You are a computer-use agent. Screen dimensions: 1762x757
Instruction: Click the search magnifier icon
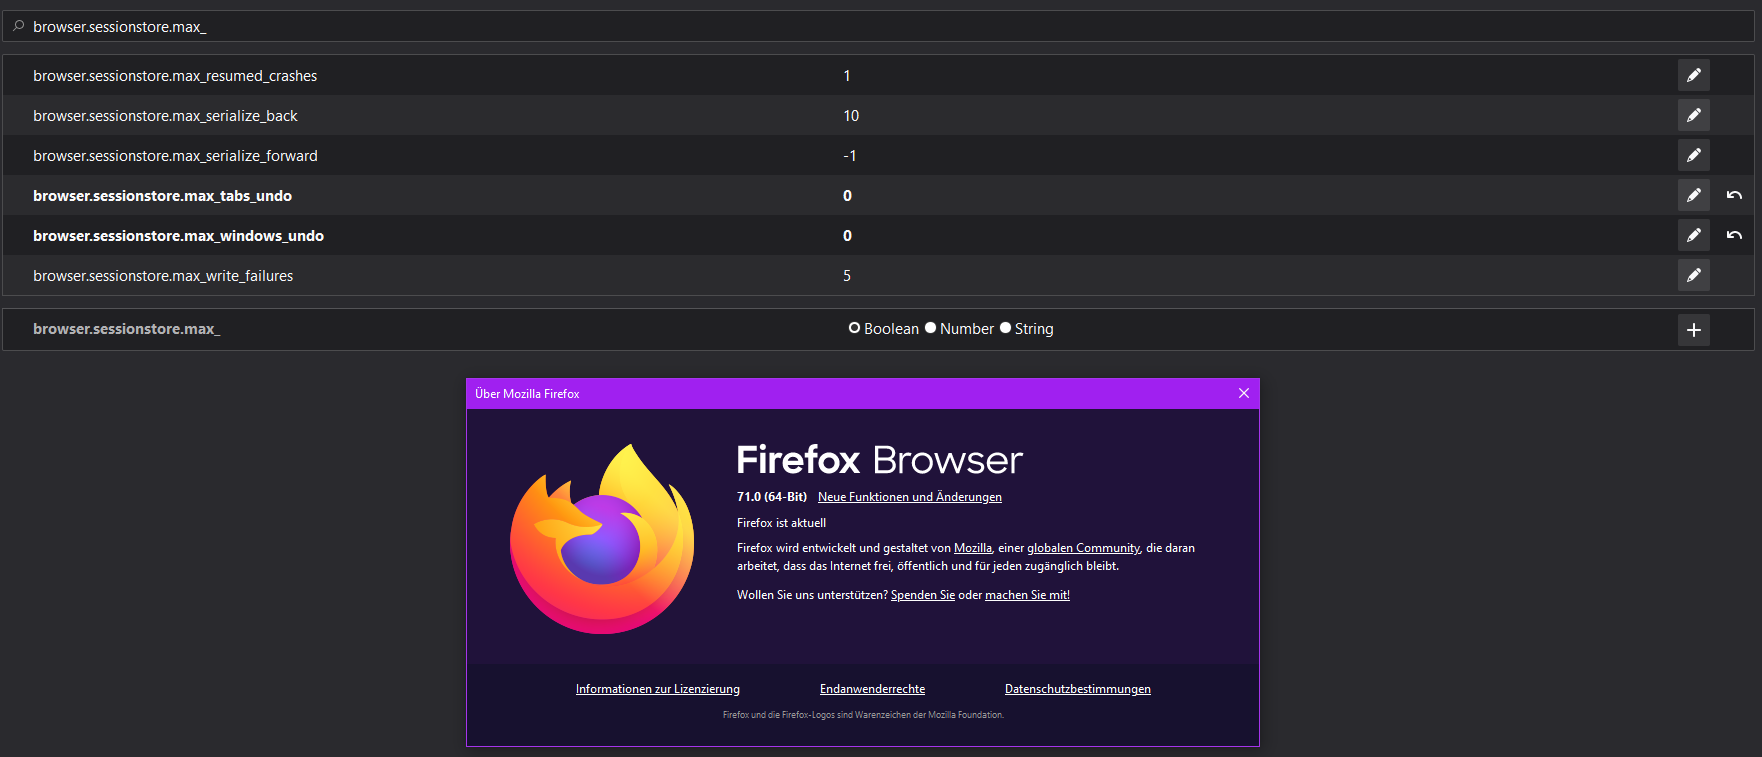coord(18,26)
